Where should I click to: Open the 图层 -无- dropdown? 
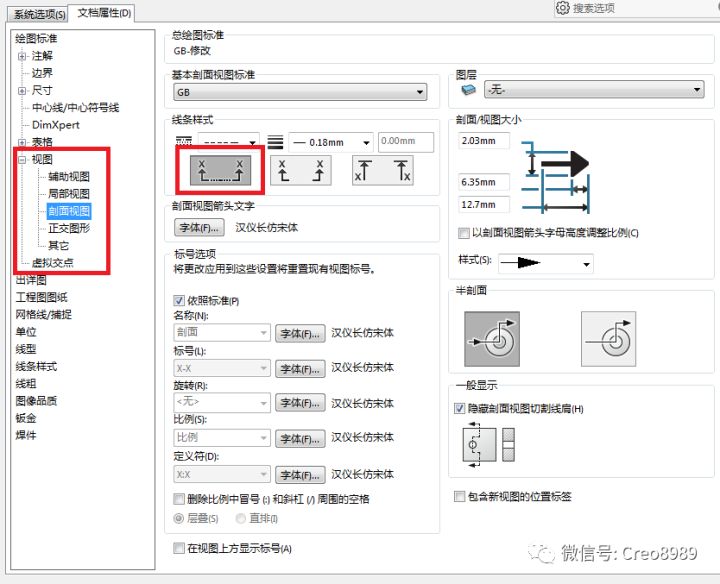click(x=594, y=89)
